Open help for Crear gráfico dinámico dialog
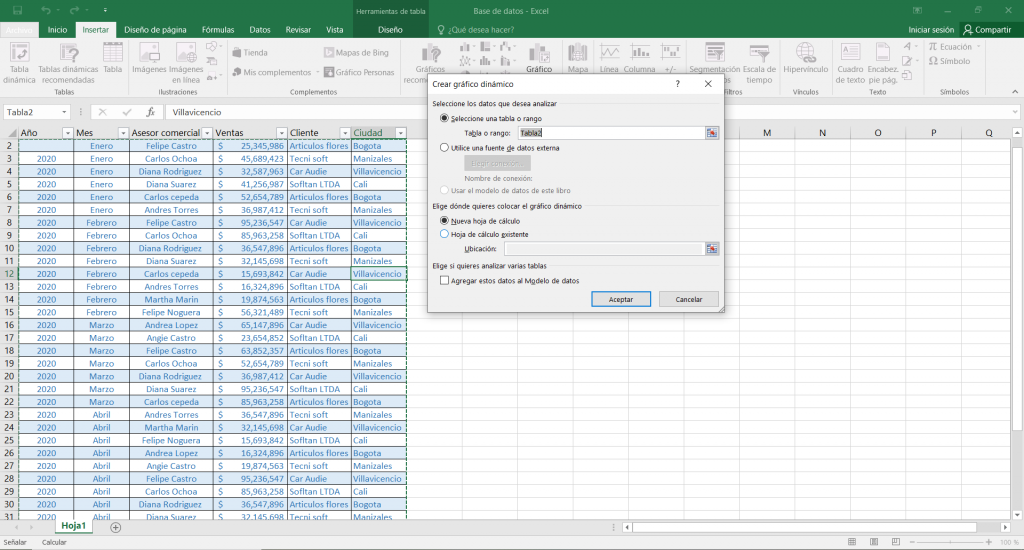Screen dimensions: 1024x550 677,84
